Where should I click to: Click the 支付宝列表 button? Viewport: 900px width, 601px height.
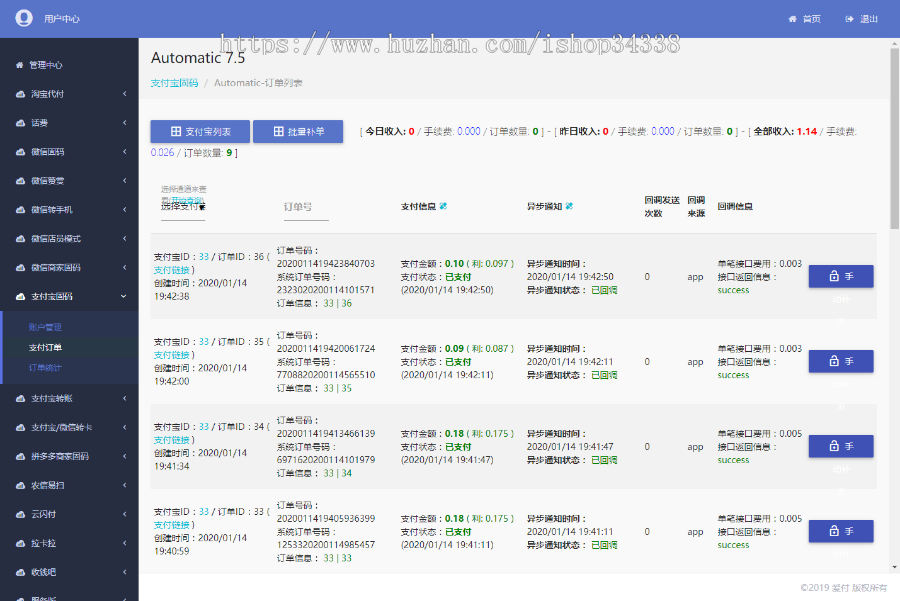click(200, 131)
